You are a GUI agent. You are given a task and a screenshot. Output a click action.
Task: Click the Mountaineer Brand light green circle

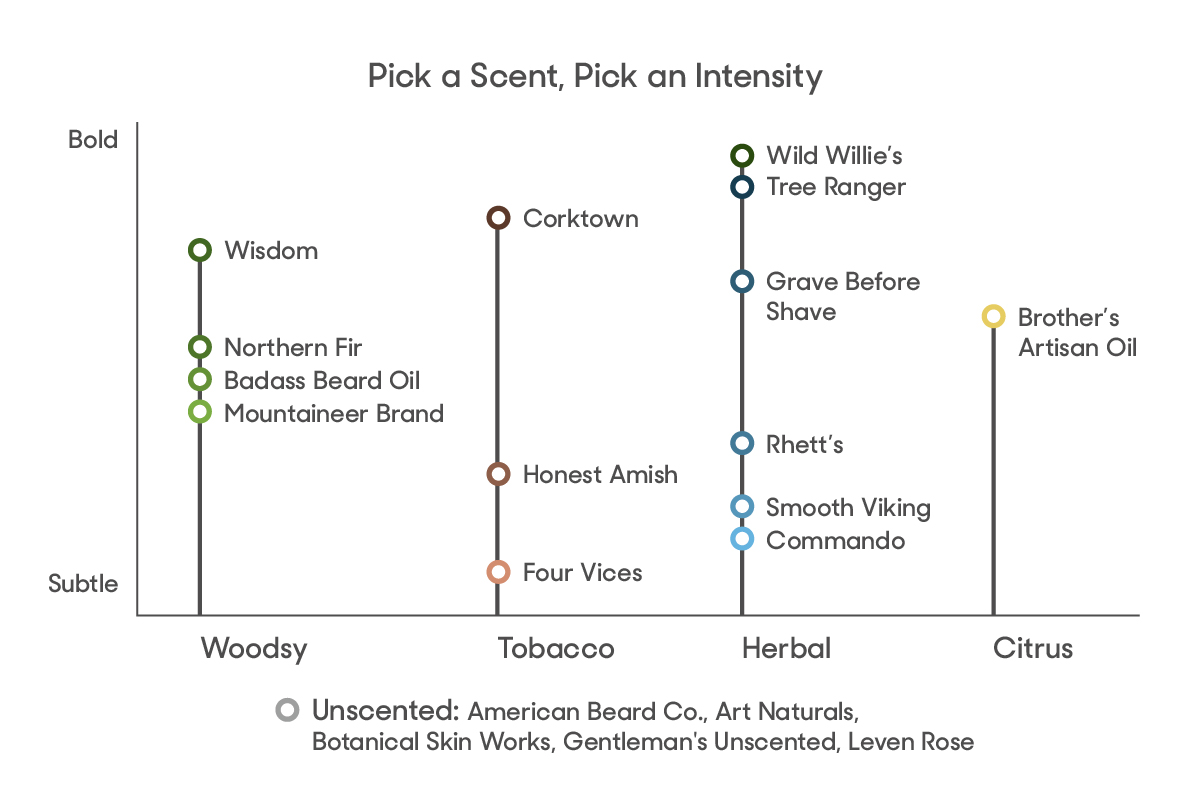pos(200,412)
